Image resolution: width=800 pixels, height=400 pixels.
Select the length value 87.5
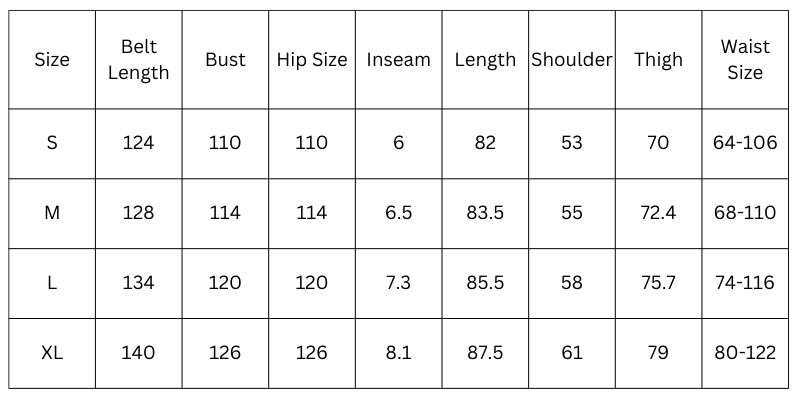click(485, 353)
